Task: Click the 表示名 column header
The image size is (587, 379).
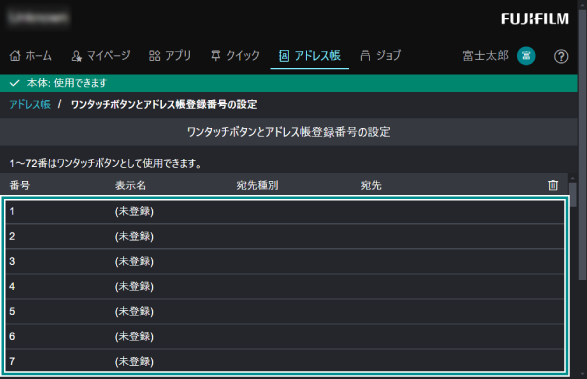Action: [x=130, y=185]
